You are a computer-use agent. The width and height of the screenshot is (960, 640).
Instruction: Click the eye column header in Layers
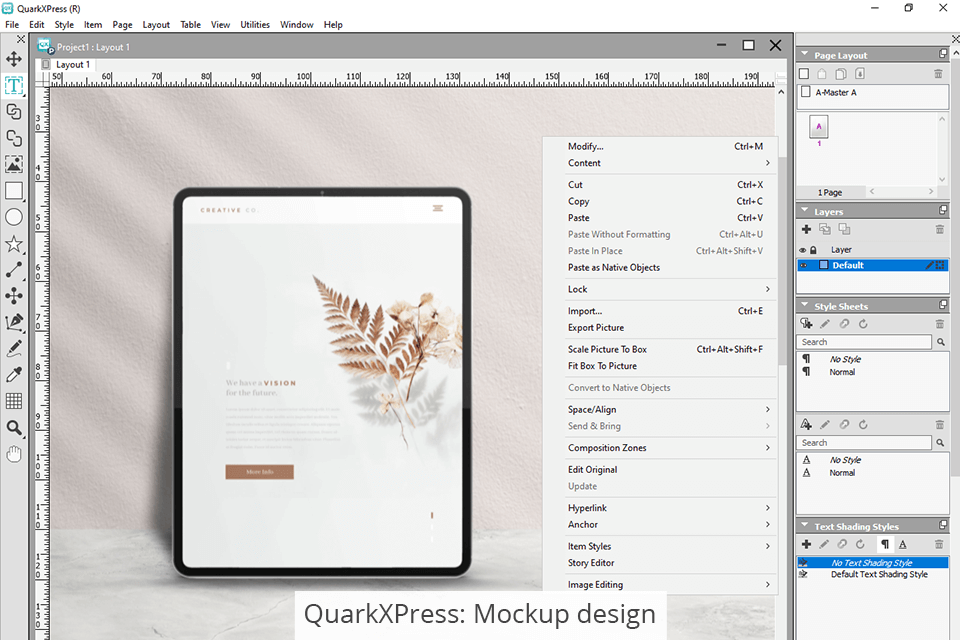point(803,250)
